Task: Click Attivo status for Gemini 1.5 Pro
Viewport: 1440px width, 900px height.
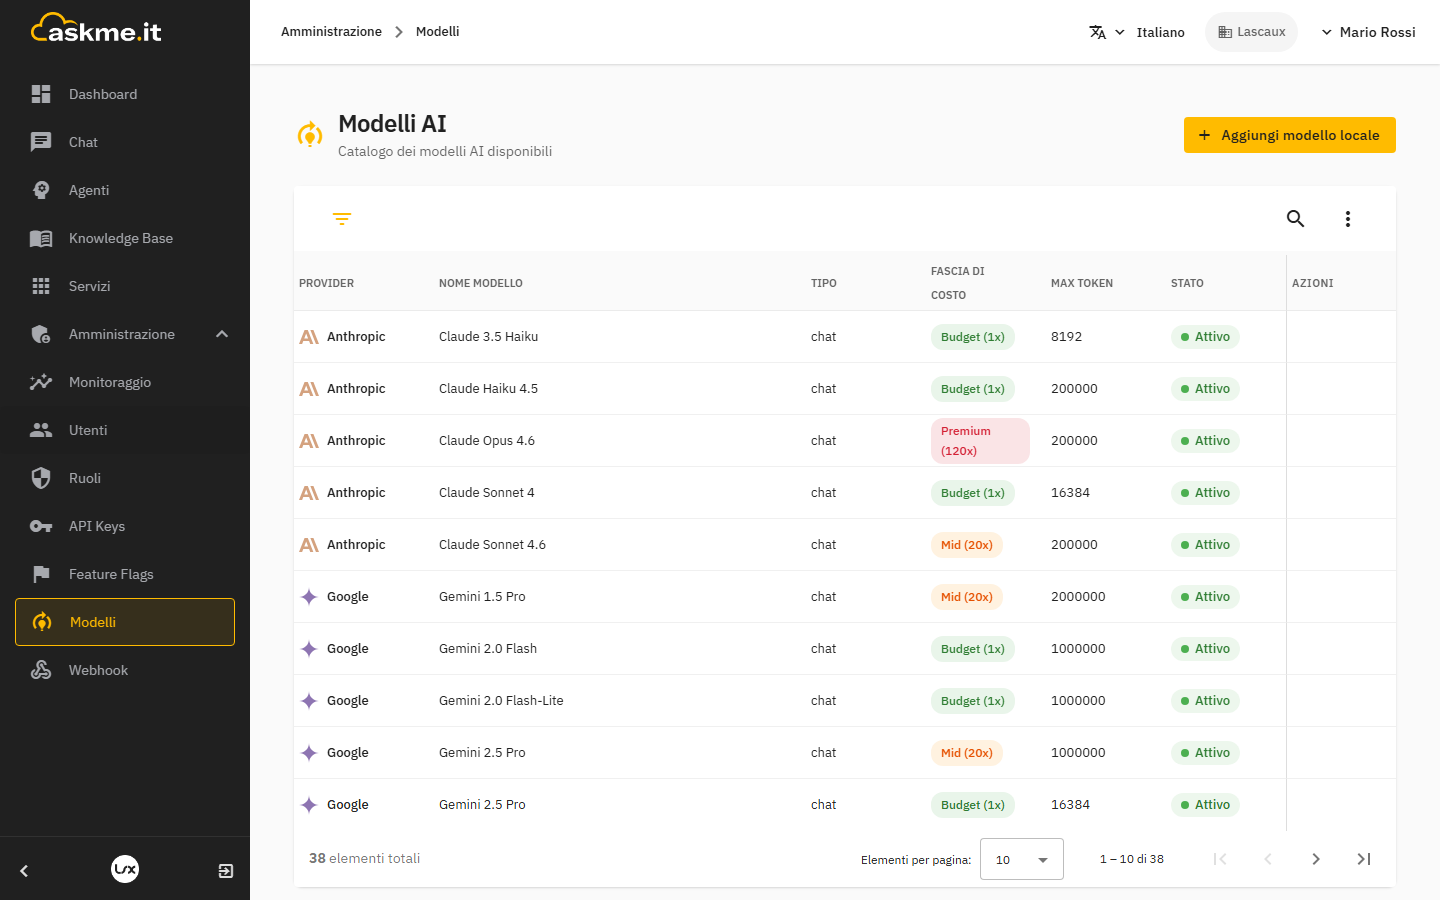Action: pyautogui.click(x=1205, y=597)
